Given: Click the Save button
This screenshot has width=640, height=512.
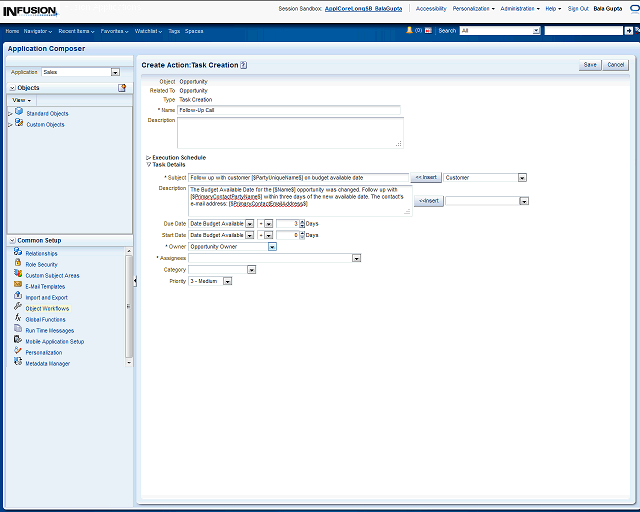Looking at the screenshot, I should click(x=590, y=64).
